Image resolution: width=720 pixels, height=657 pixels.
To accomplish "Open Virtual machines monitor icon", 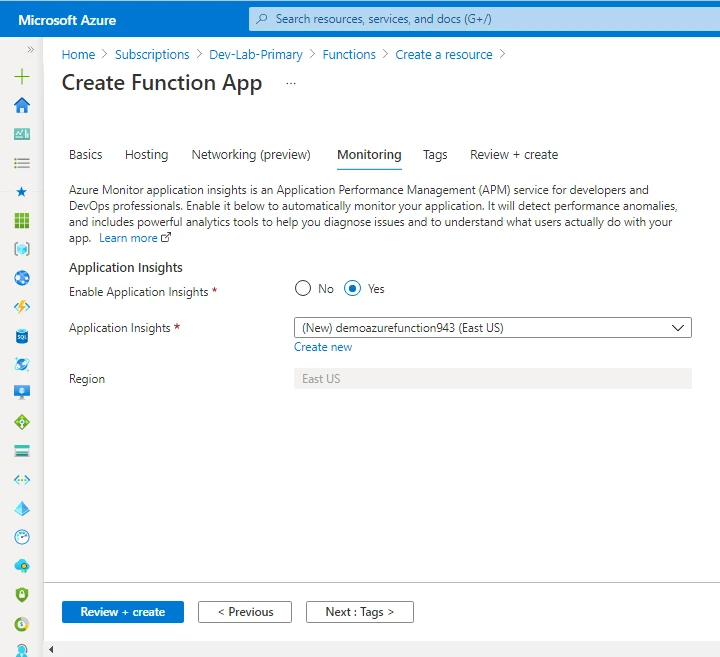I will pos(22,393).
